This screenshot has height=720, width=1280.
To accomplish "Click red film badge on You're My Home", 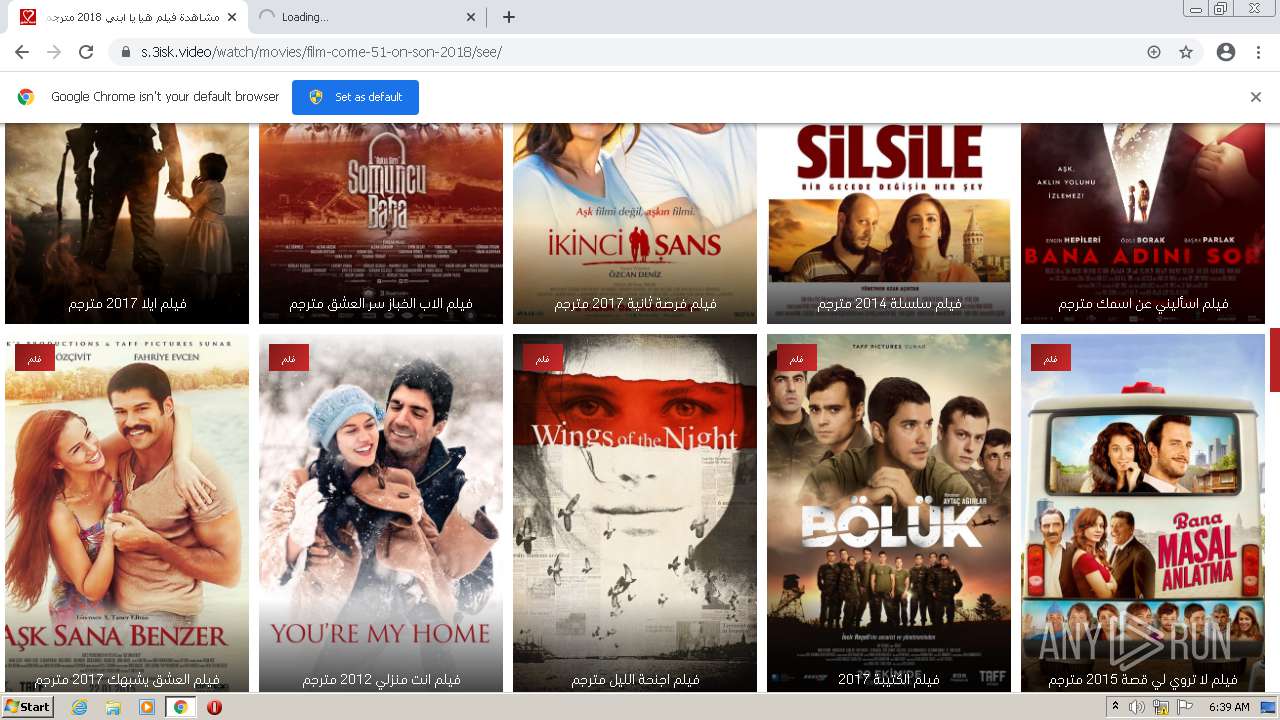I will pos(289,358).
